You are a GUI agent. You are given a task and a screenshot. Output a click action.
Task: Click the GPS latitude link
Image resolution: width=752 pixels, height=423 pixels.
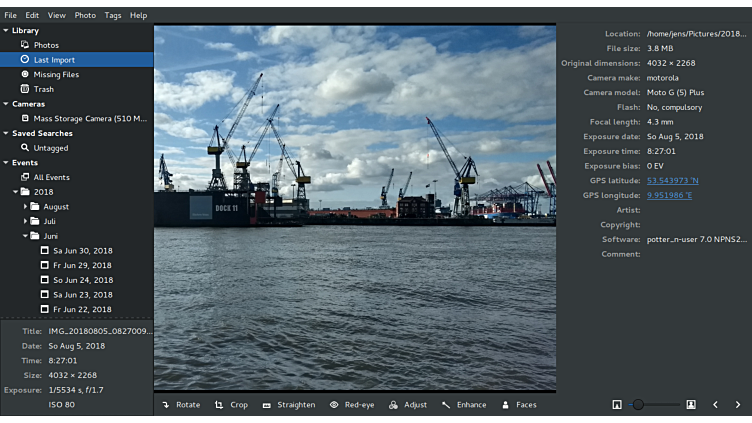point(672,180)
